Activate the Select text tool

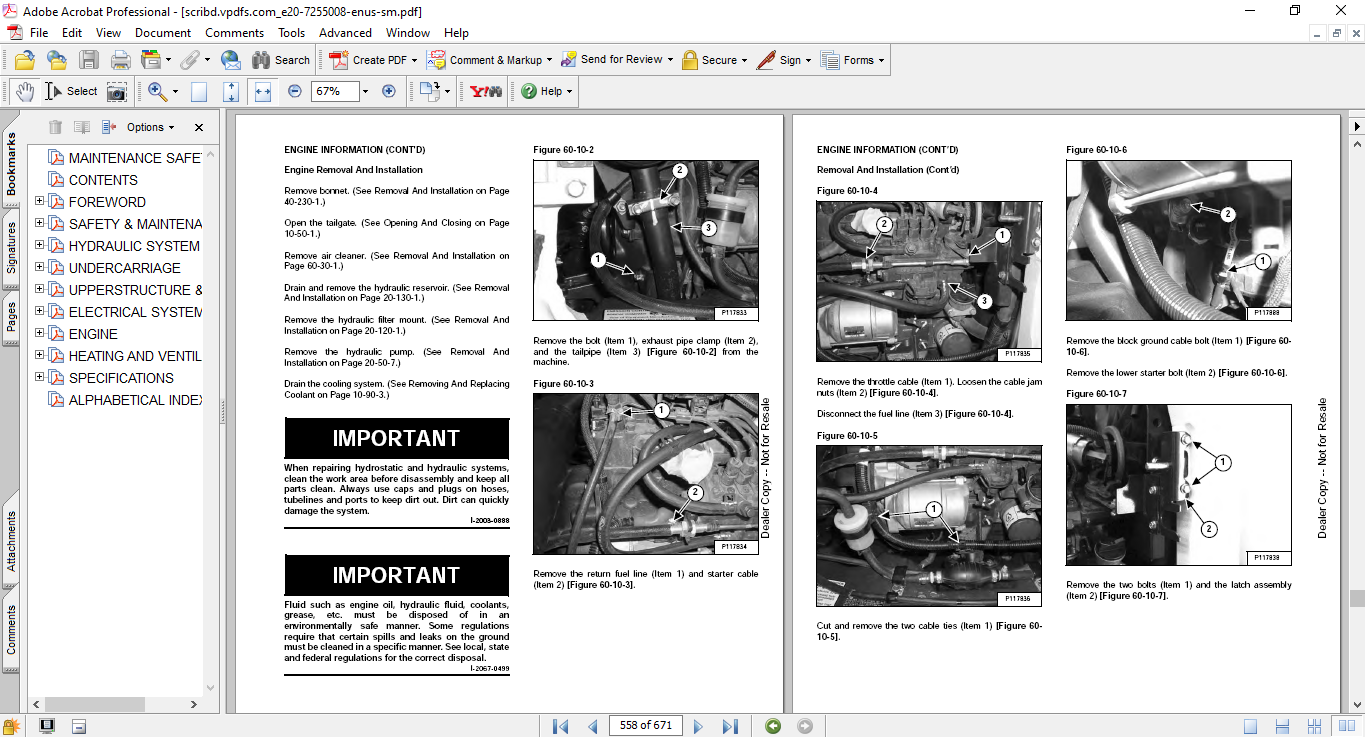tap(71, 91)
